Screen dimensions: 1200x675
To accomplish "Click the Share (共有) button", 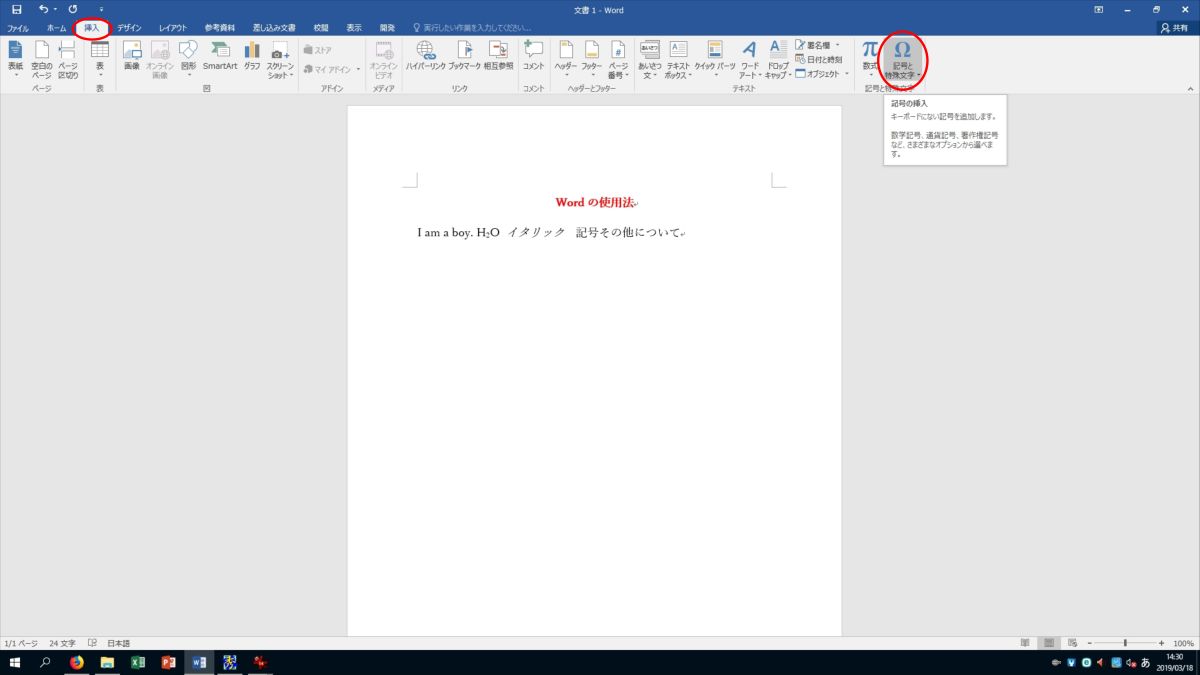I will (1177, 28).
